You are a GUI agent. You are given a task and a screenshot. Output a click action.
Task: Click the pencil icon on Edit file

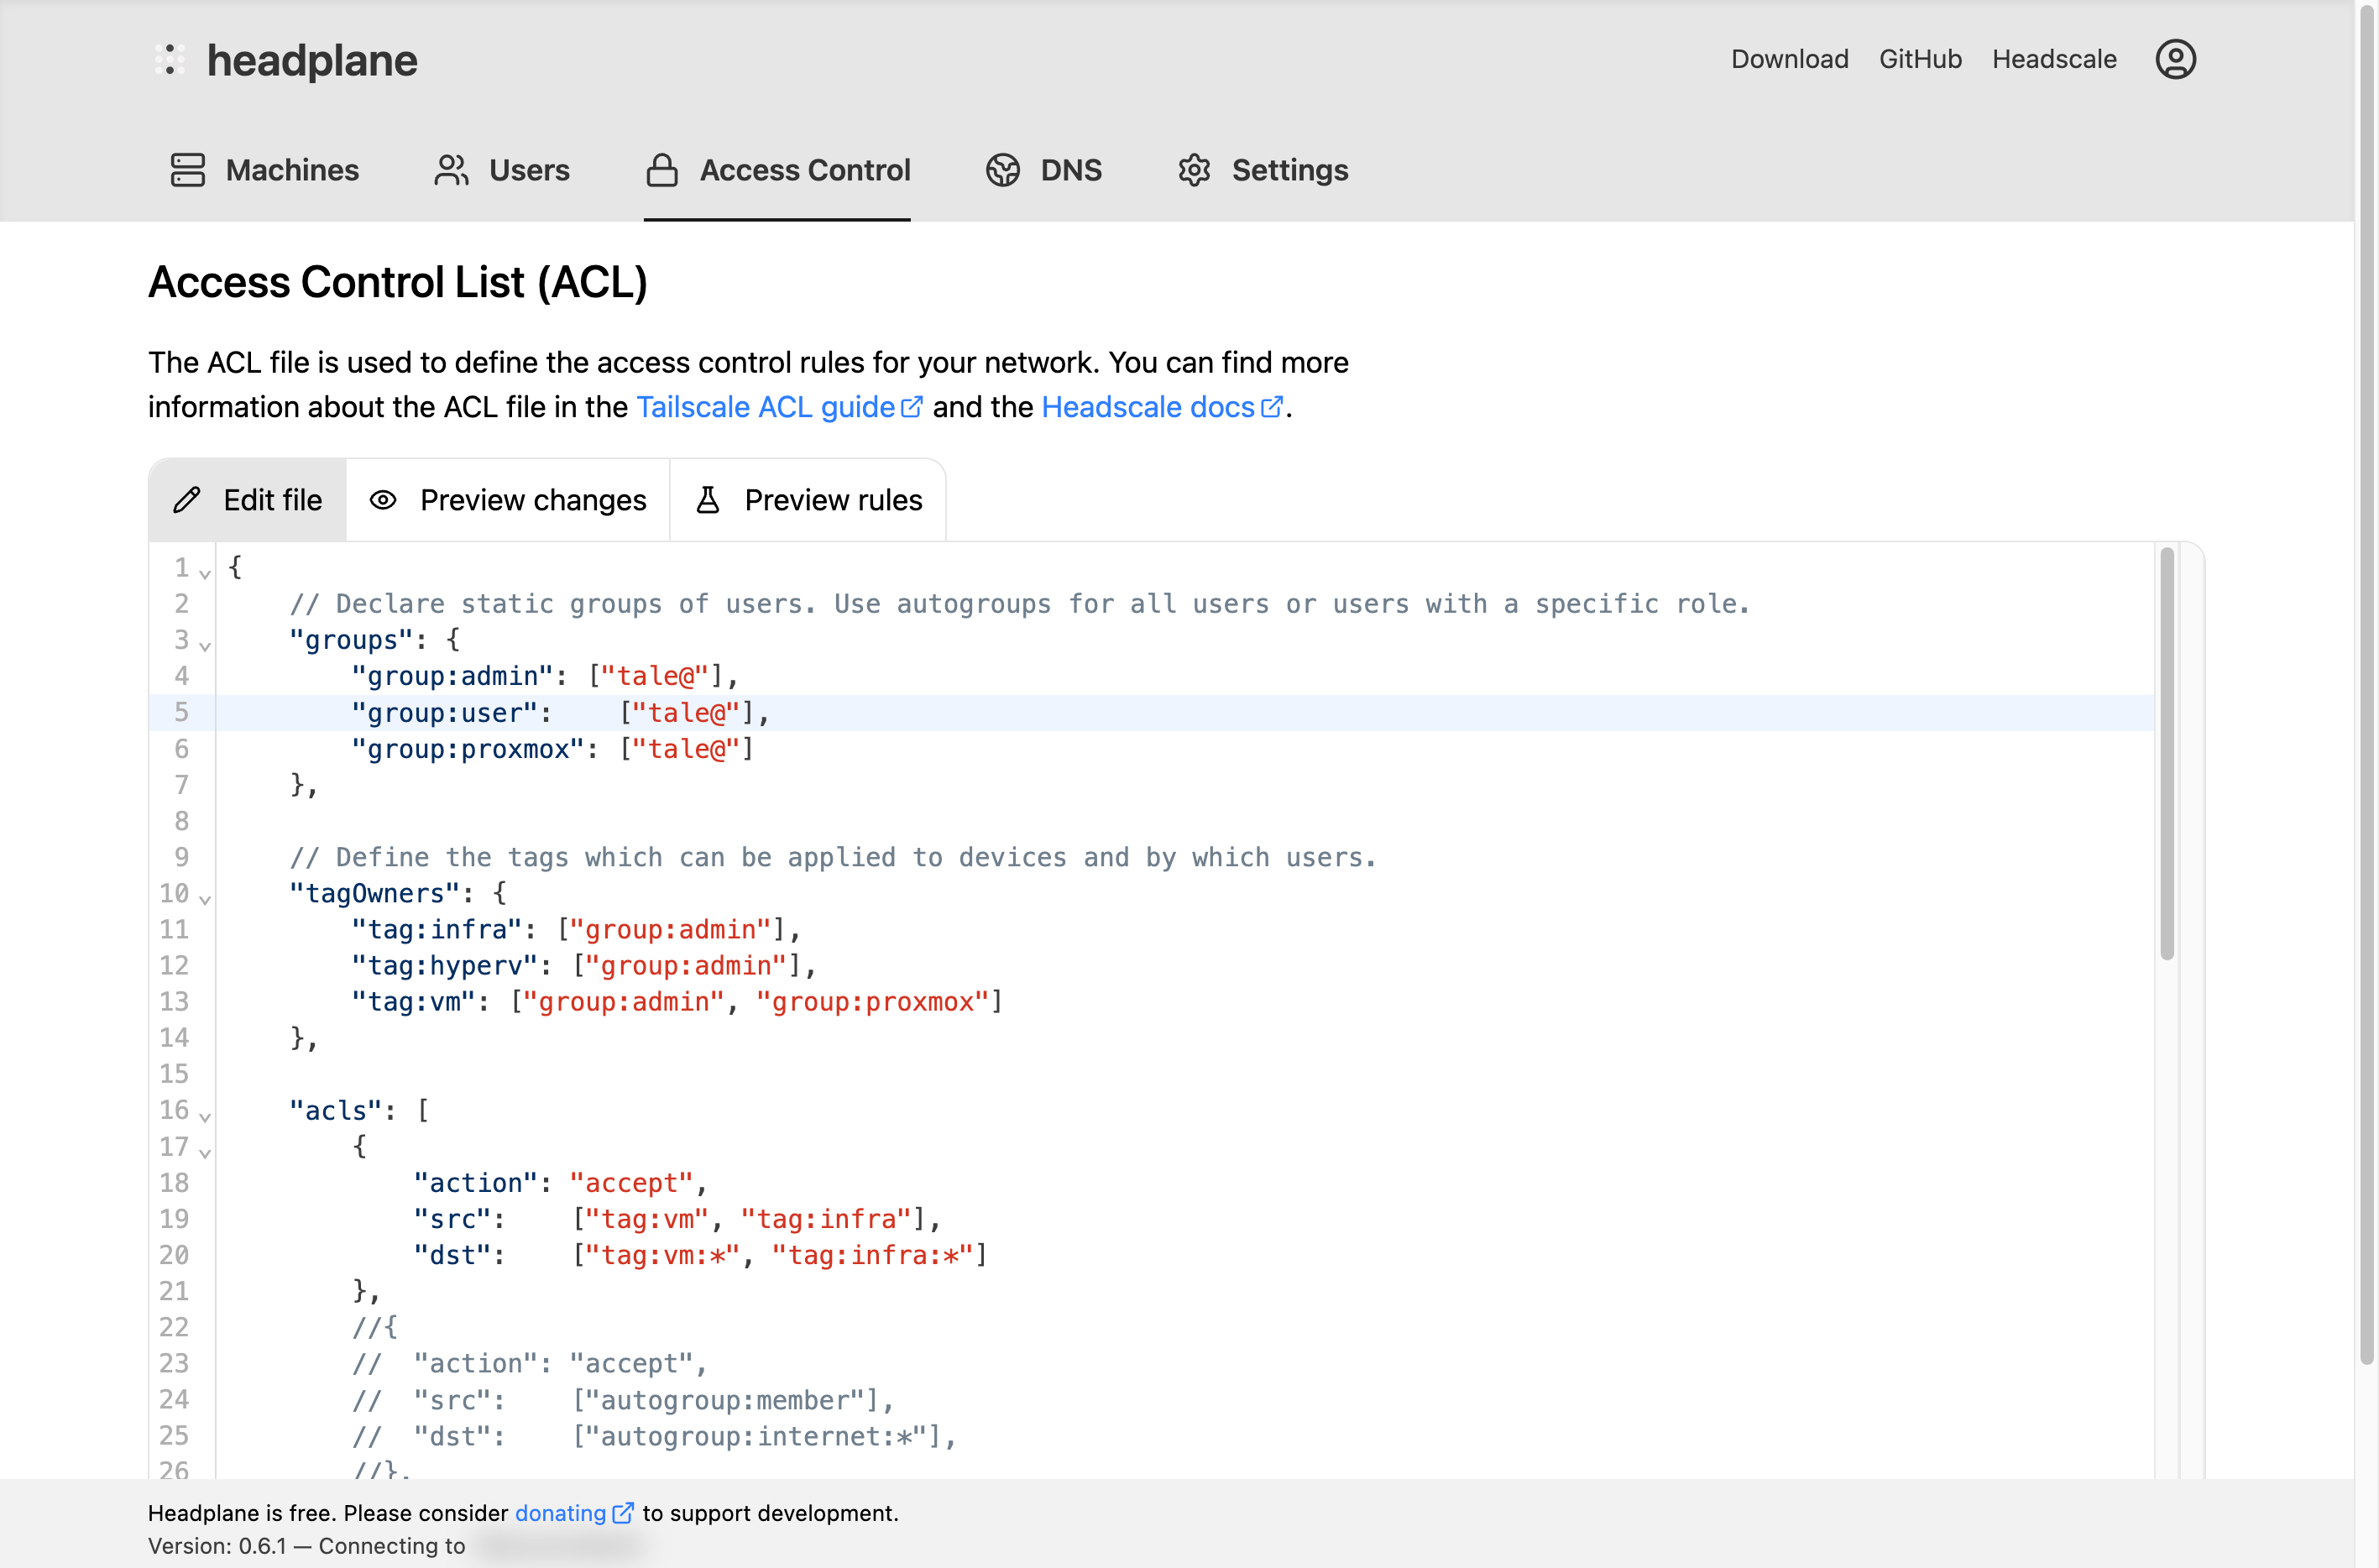(187, 500)
